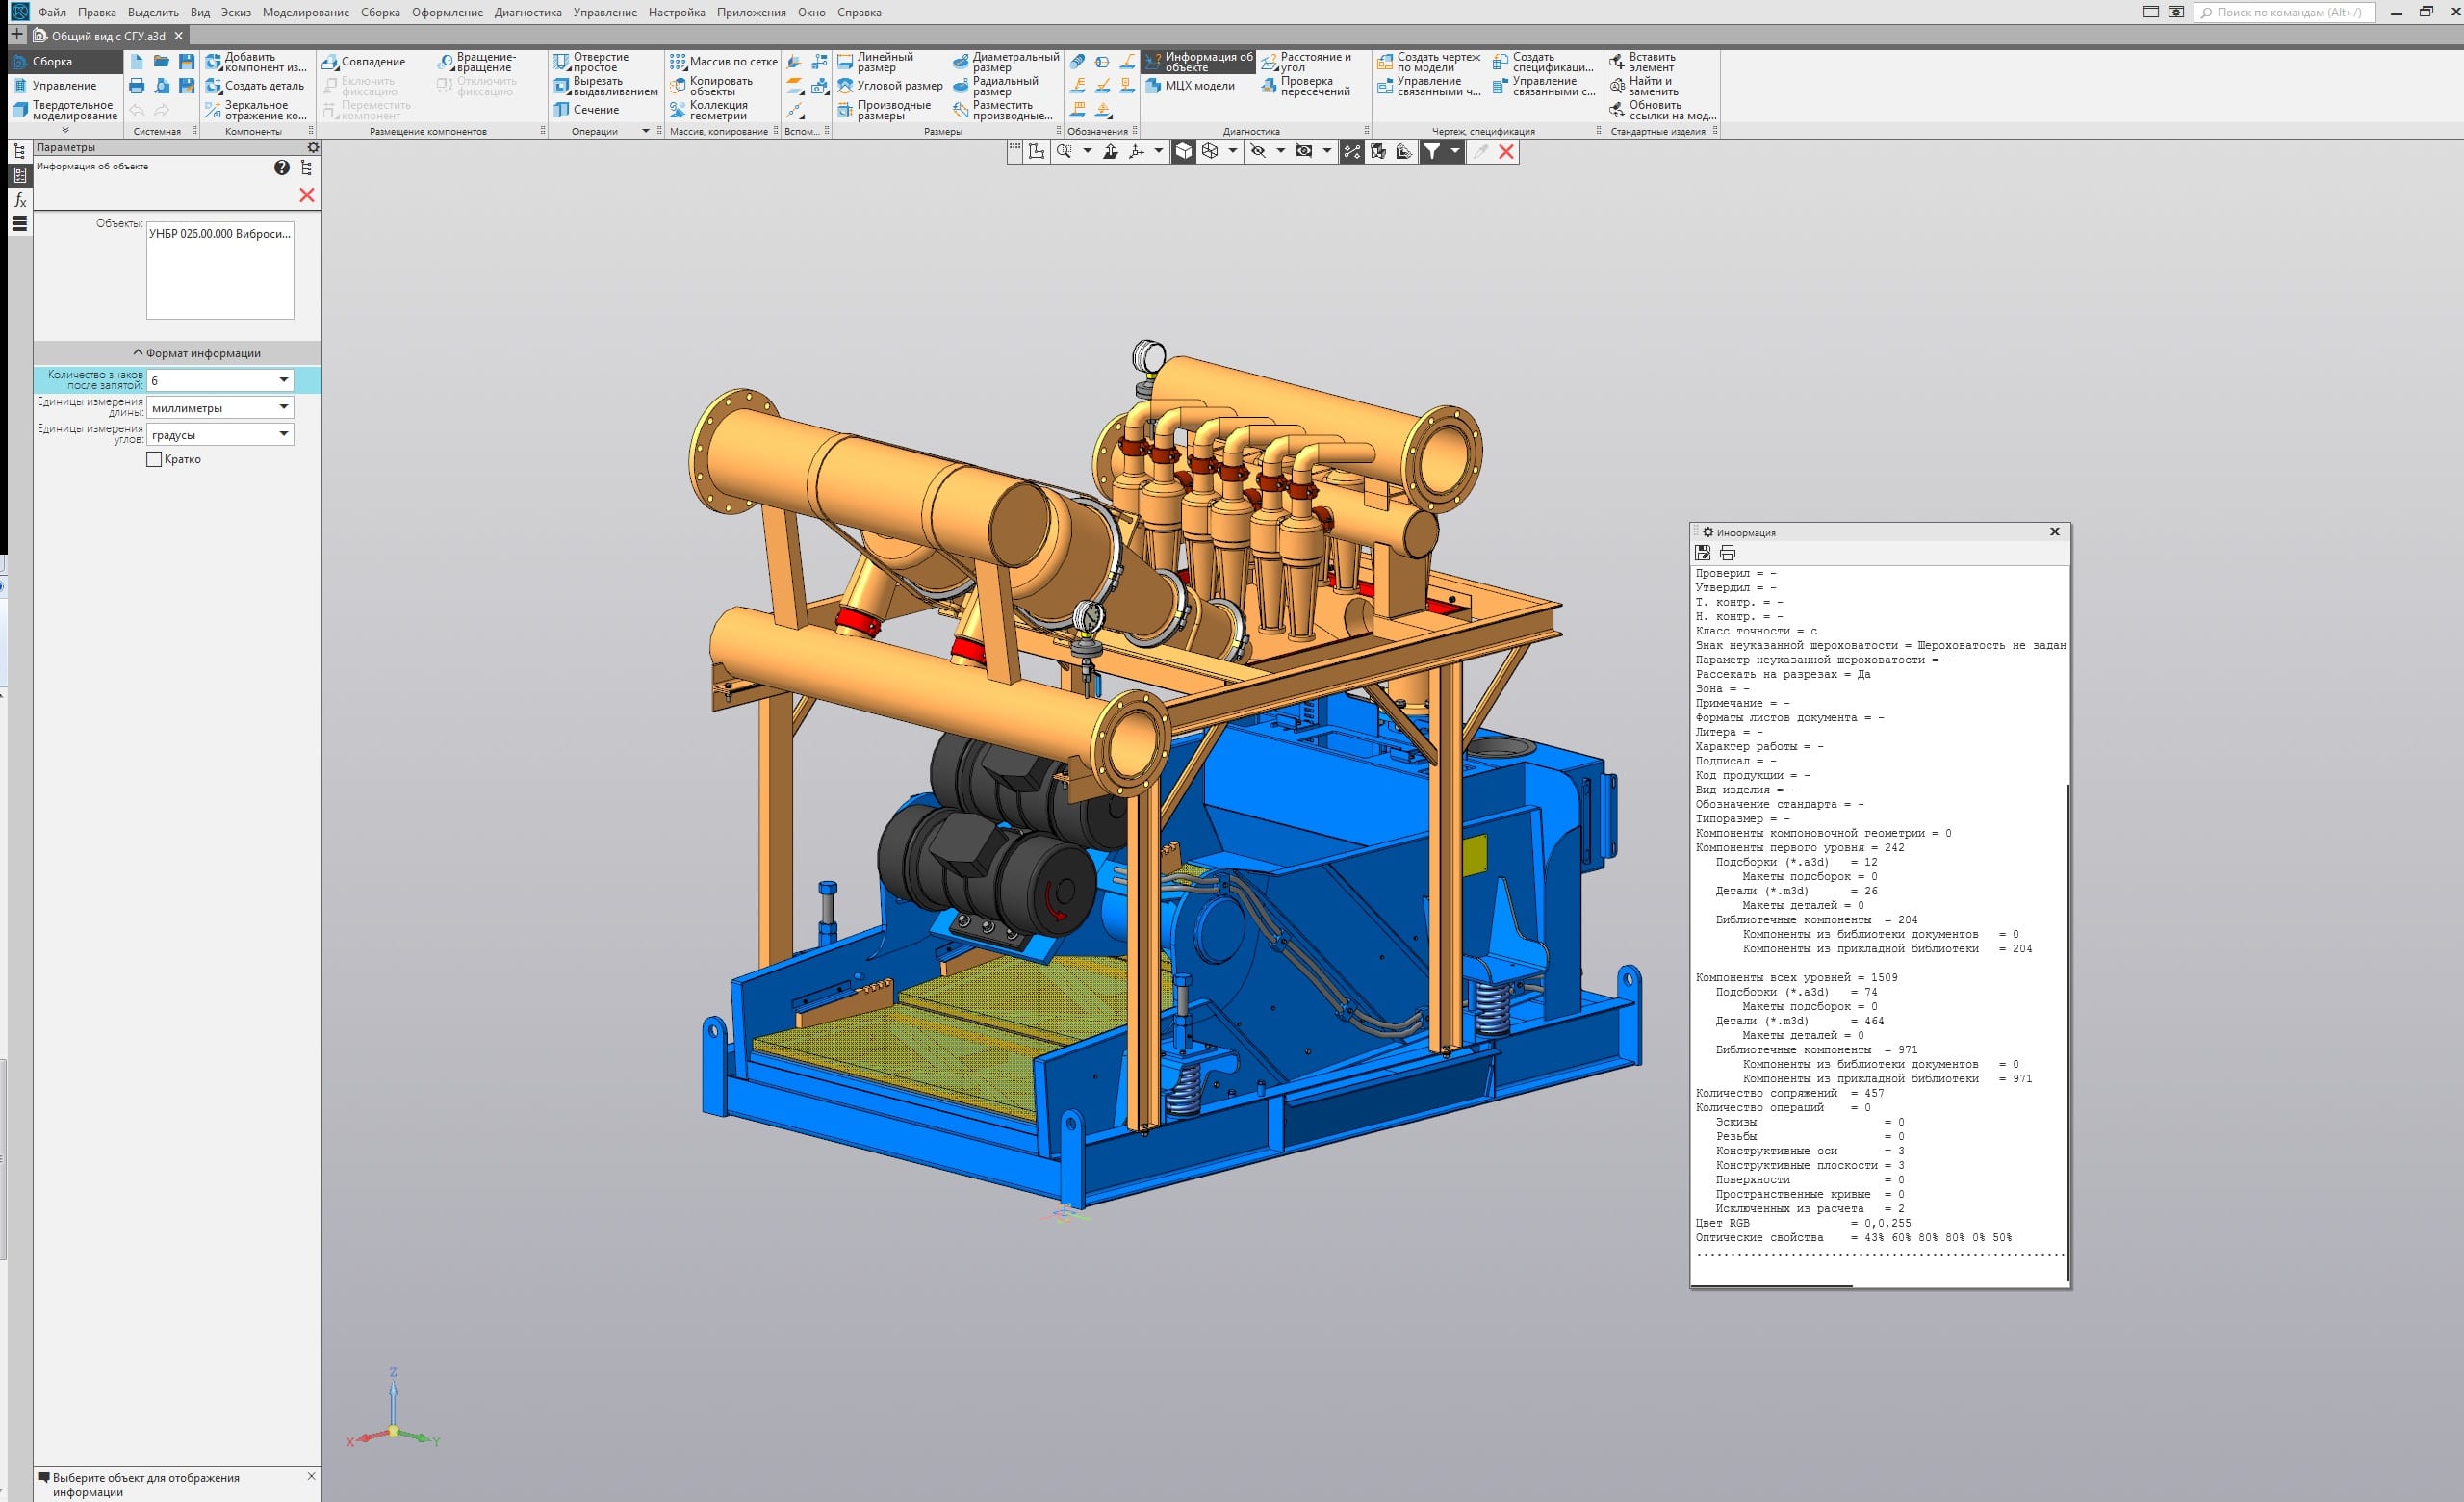
Task: Open decimal places count dropdown
Action: point(284,380)
